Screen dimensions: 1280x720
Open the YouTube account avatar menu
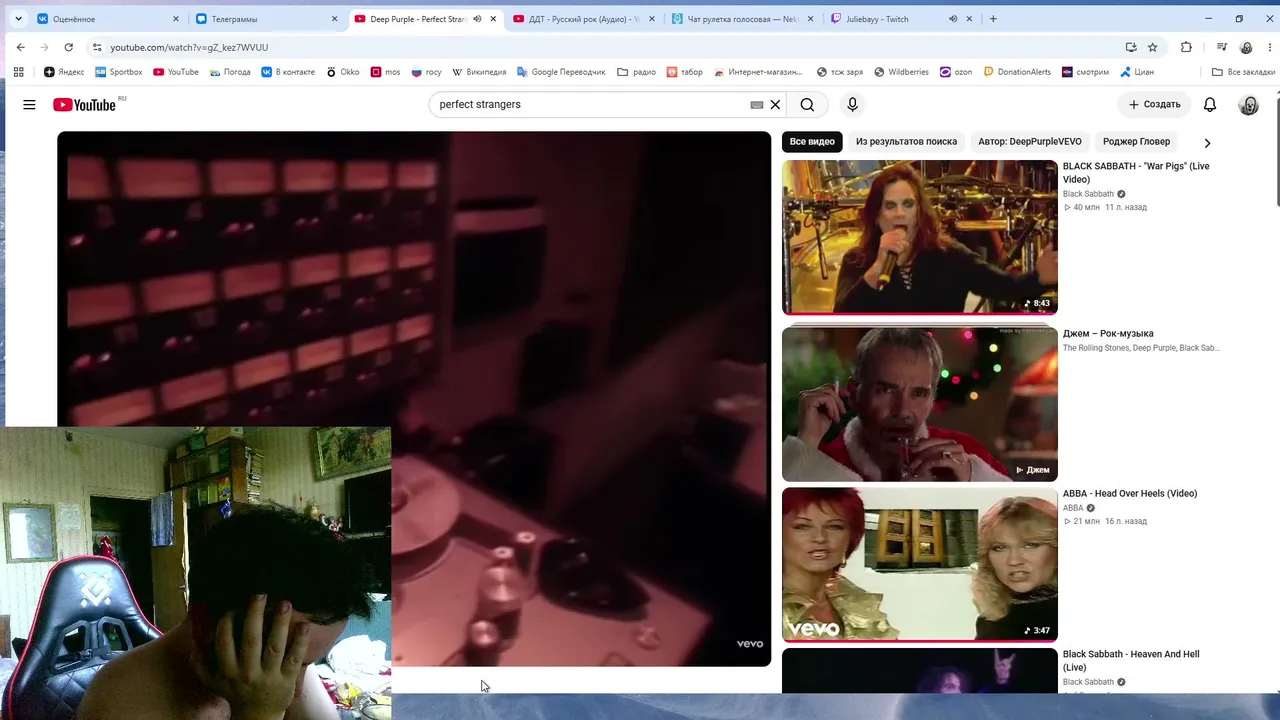(1248, 104)
